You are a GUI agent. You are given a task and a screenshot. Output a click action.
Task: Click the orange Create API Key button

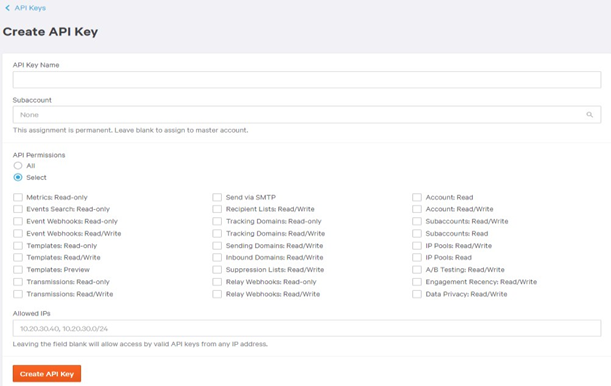[x=47, y=374]
